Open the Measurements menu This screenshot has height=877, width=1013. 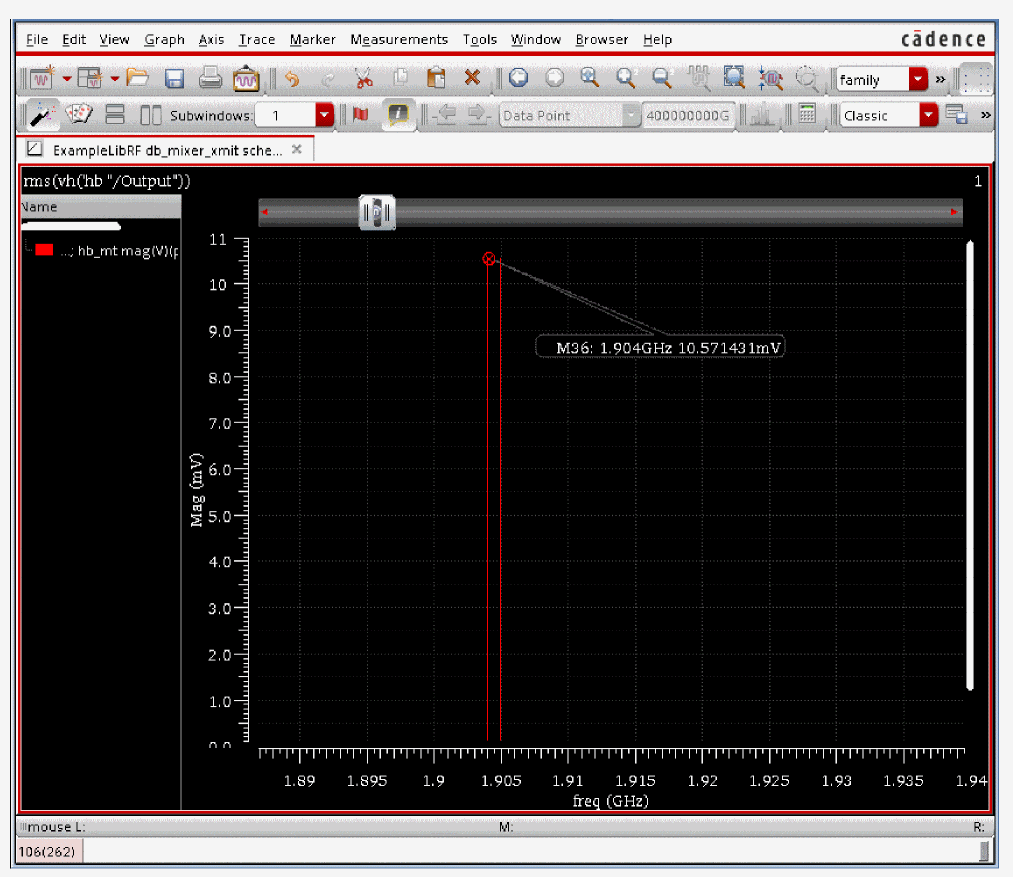[x=399, y=39]
